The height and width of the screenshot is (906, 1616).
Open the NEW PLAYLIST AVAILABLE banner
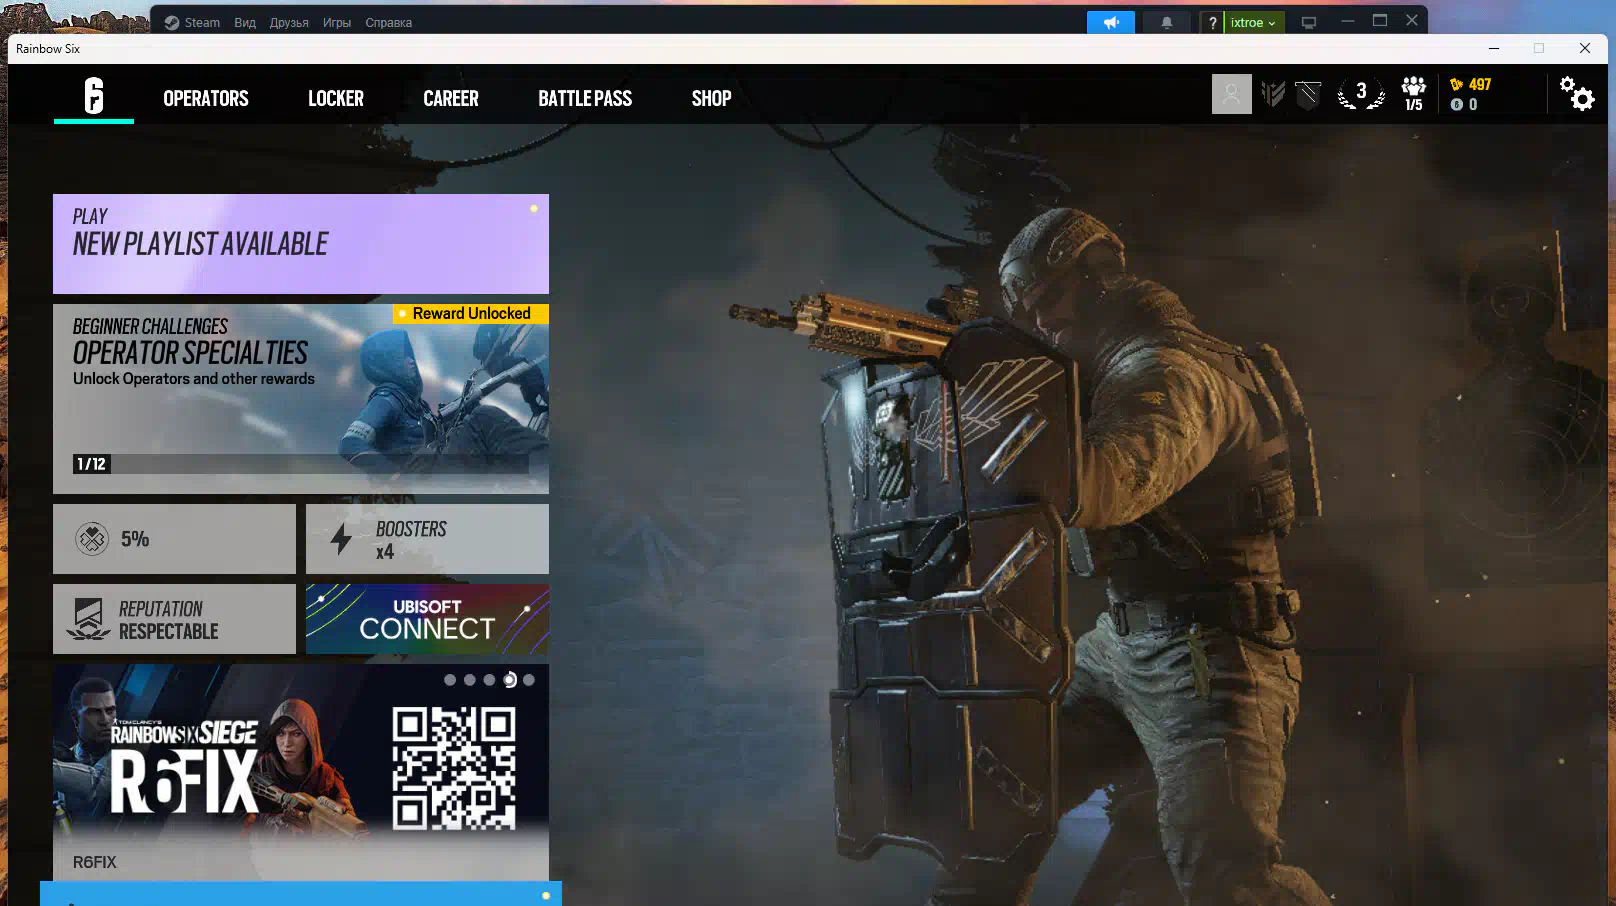point(301,244)
